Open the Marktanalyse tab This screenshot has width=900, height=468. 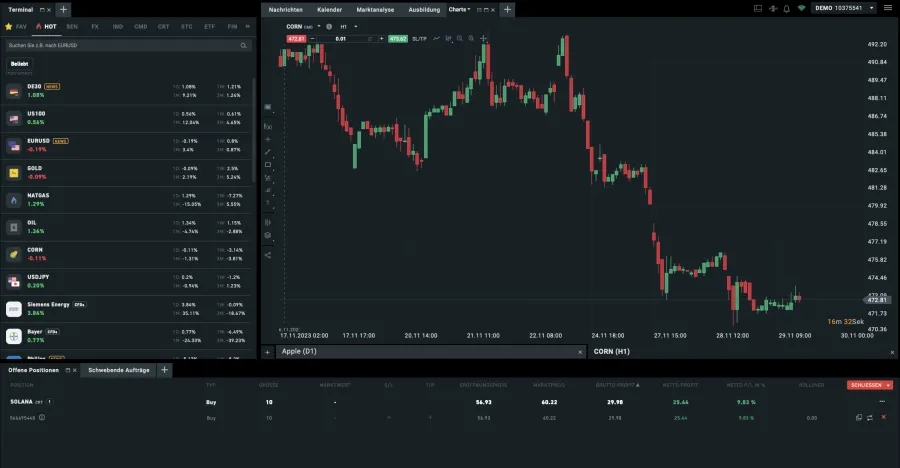375,10
